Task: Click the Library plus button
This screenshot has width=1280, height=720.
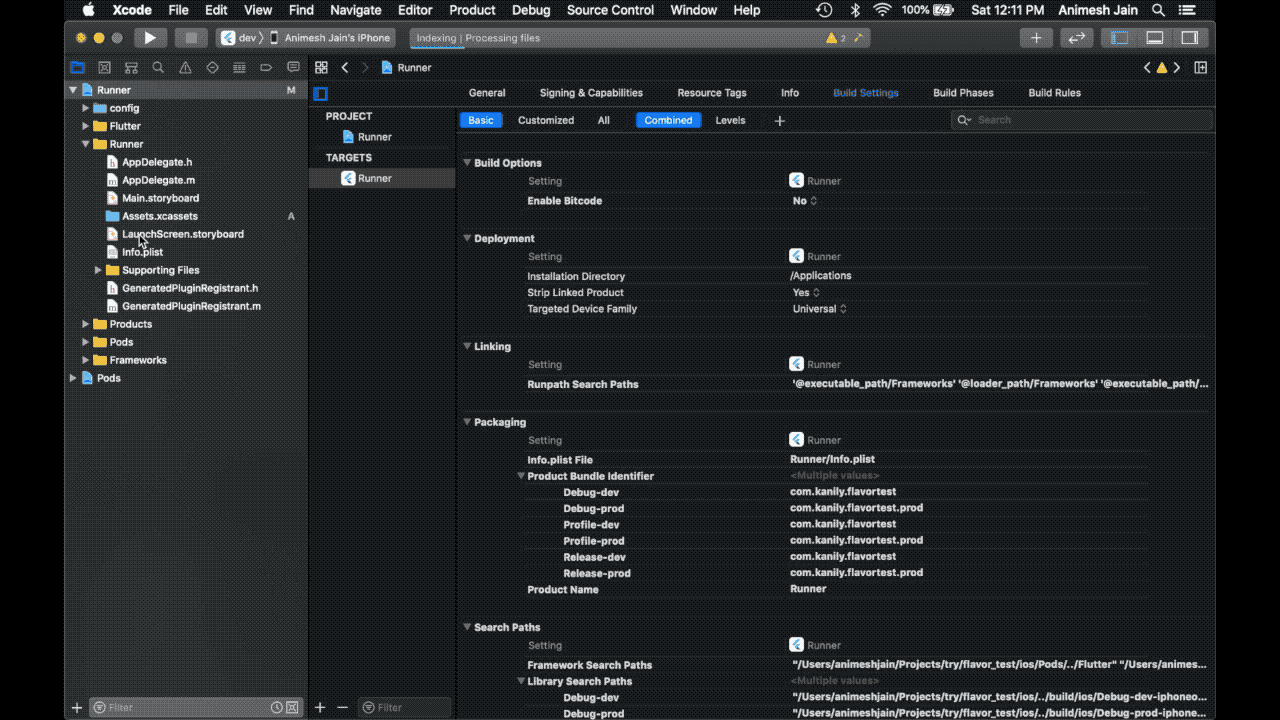Action: pyautogui.click(x=1036, y=38)
